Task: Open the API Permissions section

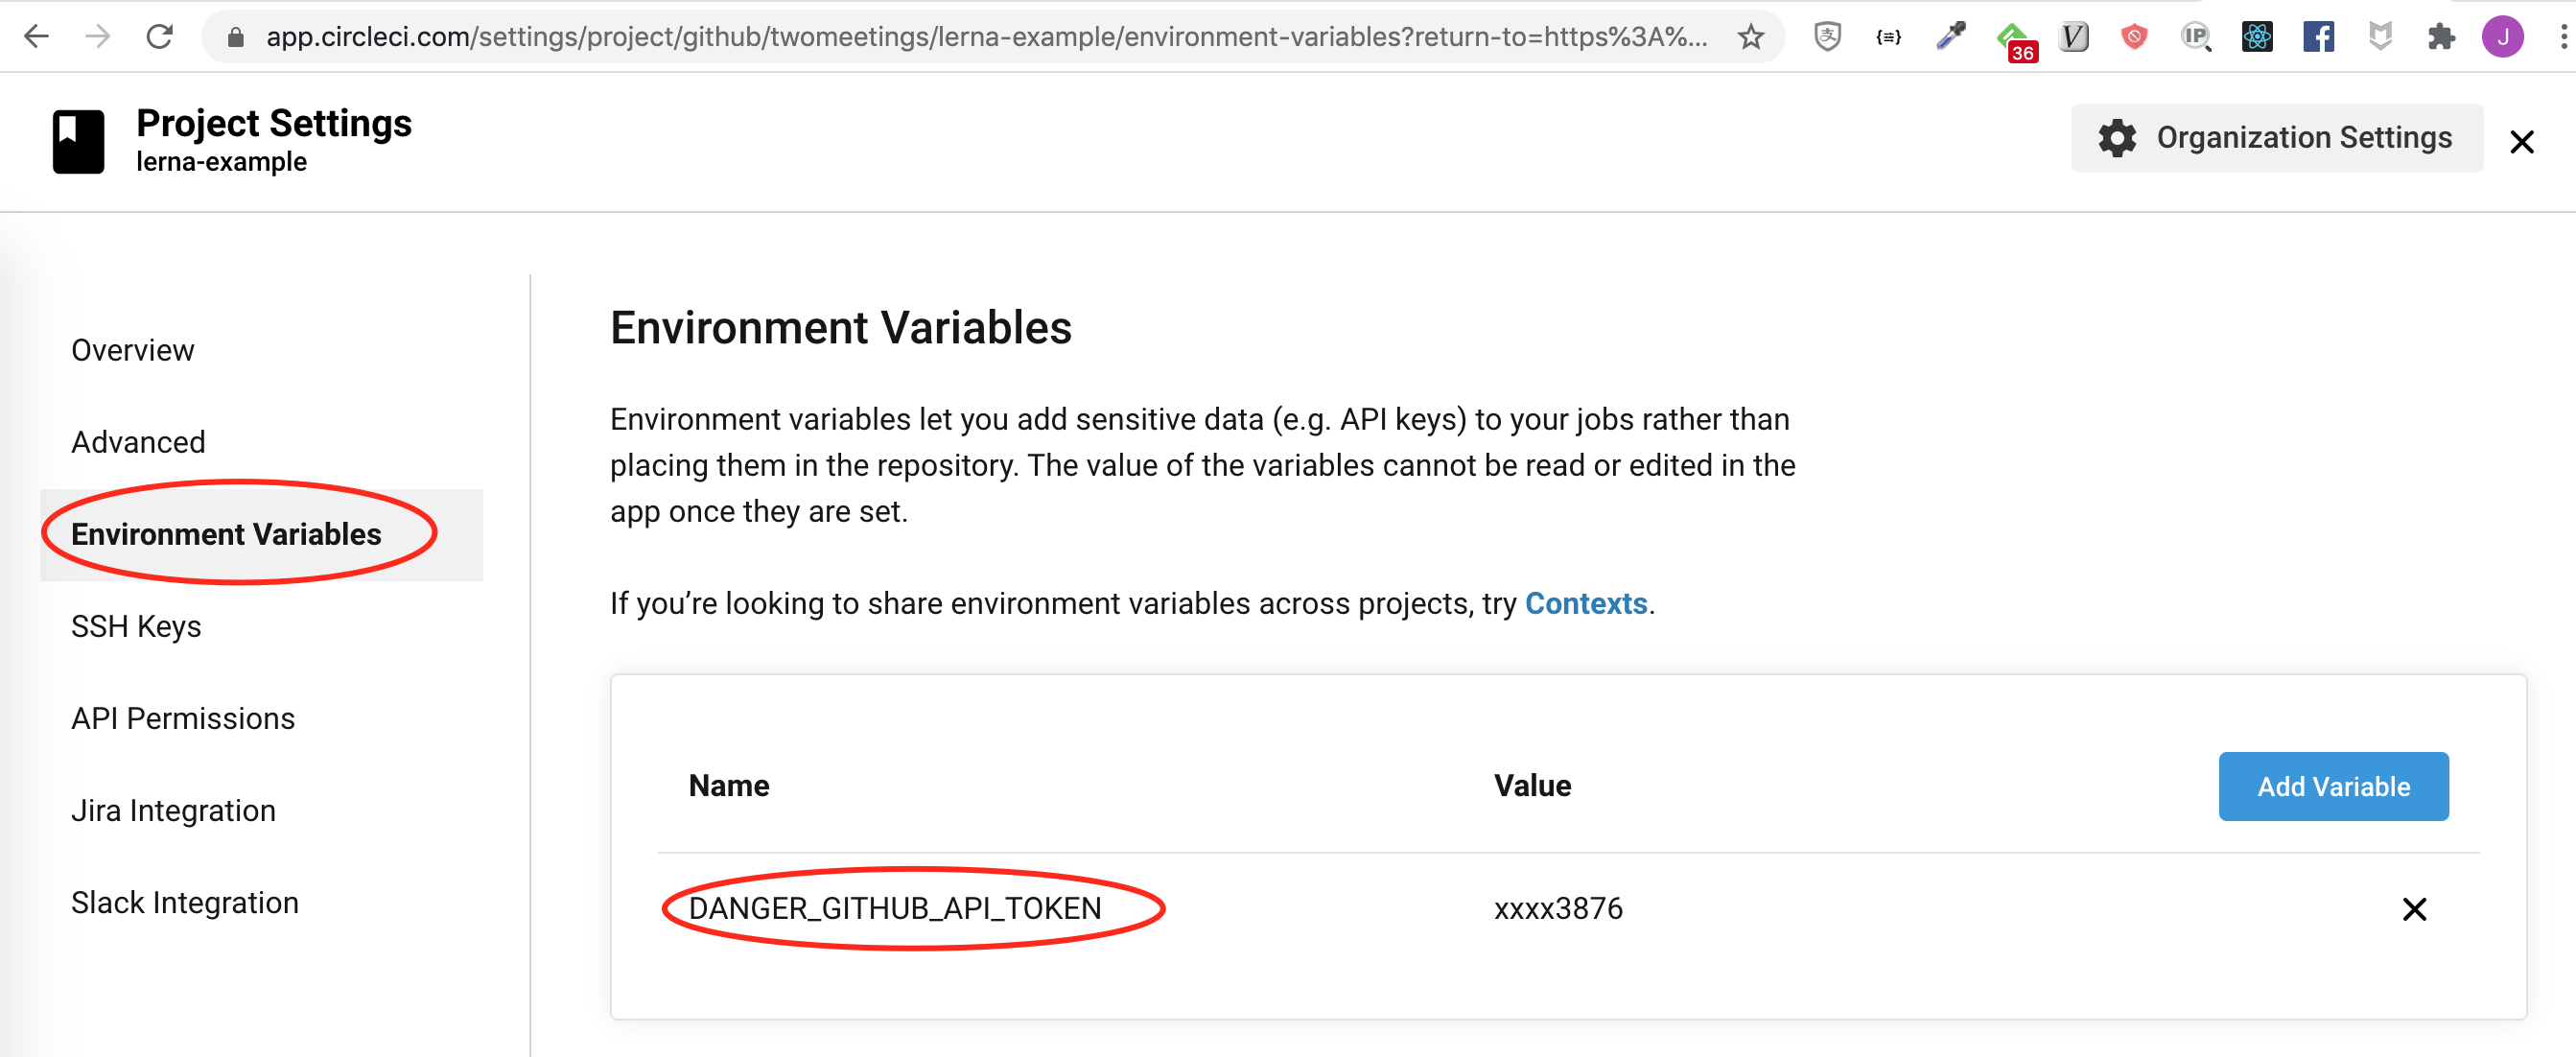Action: [183, 719]
